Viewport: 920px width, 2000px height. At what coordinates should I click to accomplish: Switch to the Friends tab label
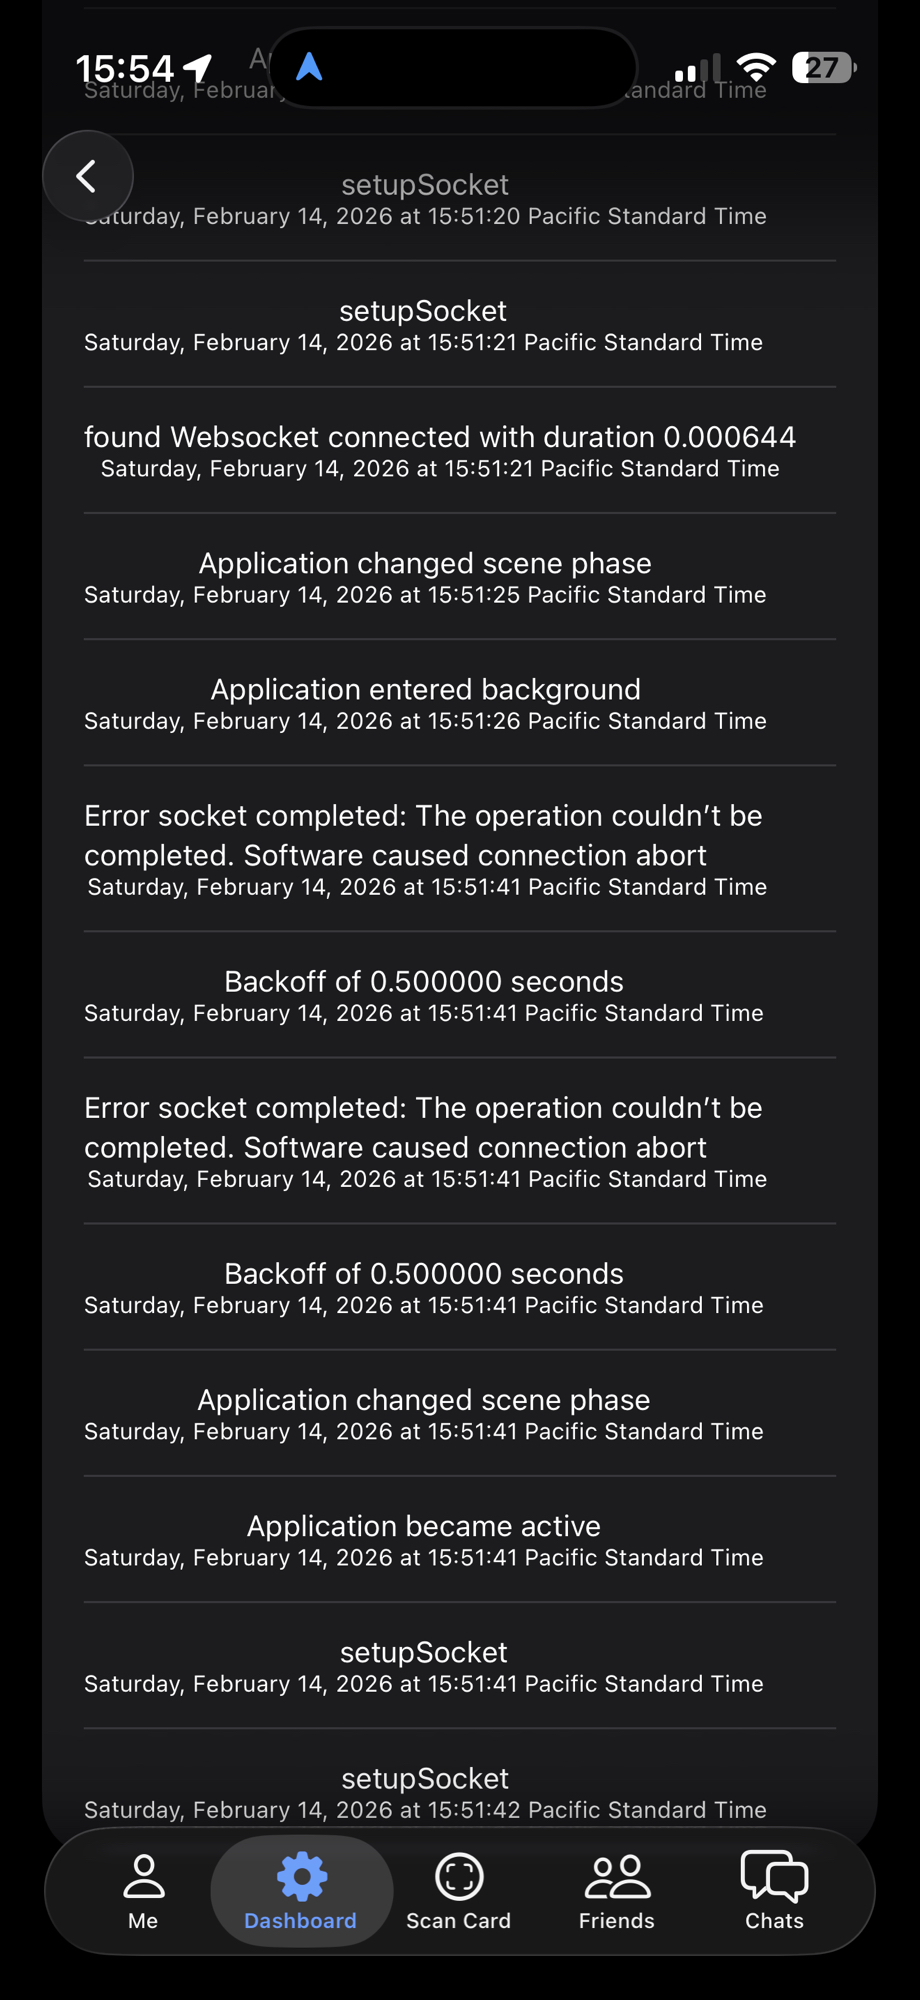617,1921
